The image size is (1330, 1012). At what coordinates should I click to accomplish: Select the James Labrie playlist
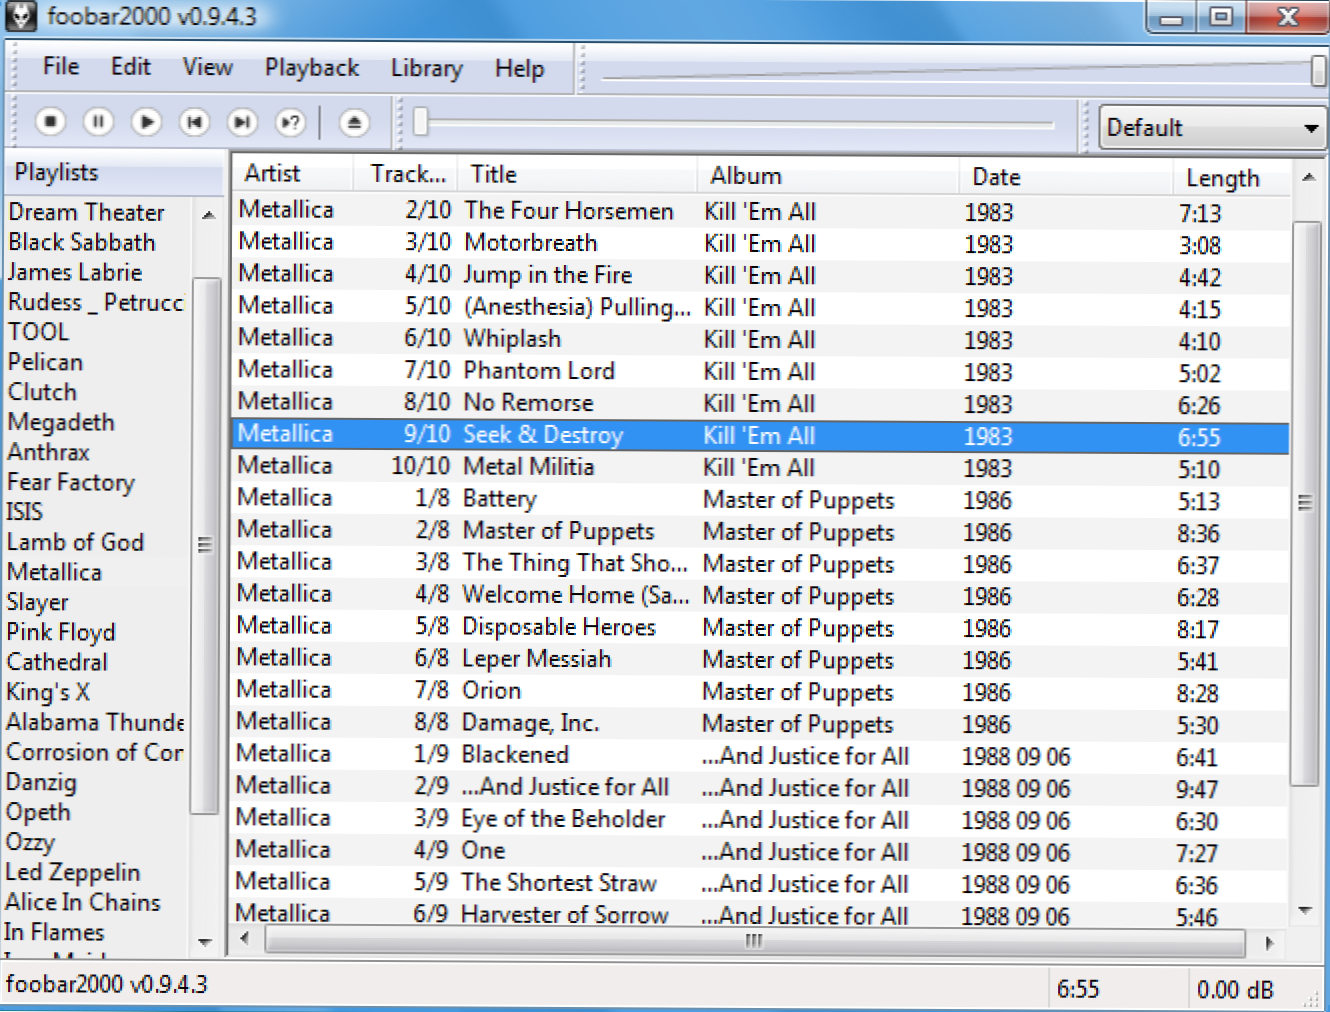[75, 272]
